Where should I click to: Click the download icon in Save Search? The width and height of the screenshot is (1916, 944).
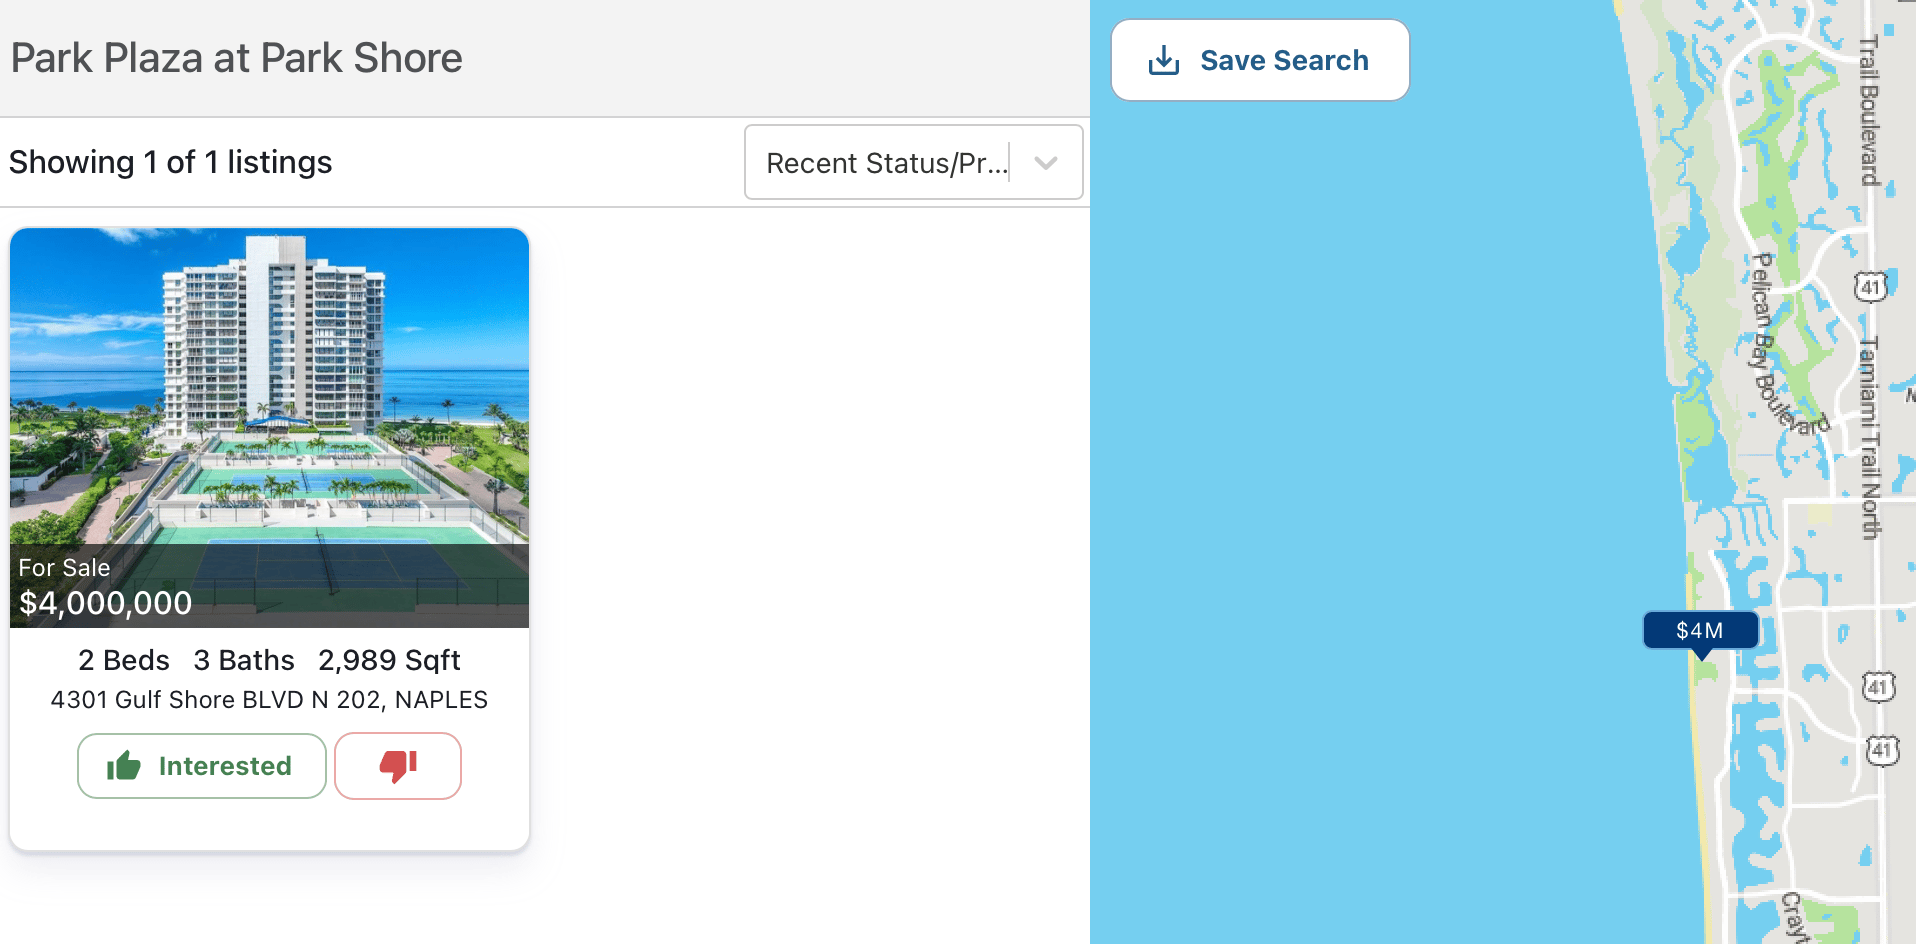coord(1164,61)
